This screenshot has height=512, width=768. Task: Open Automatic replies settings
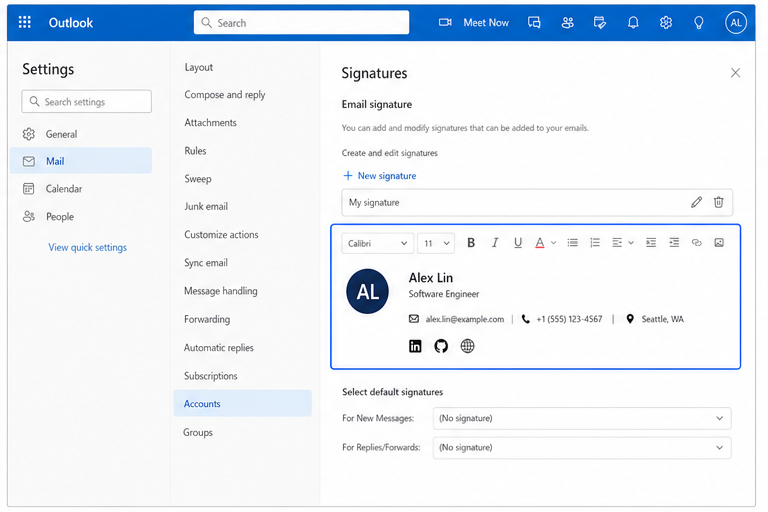pyautogui.click(x=218, y=347)
